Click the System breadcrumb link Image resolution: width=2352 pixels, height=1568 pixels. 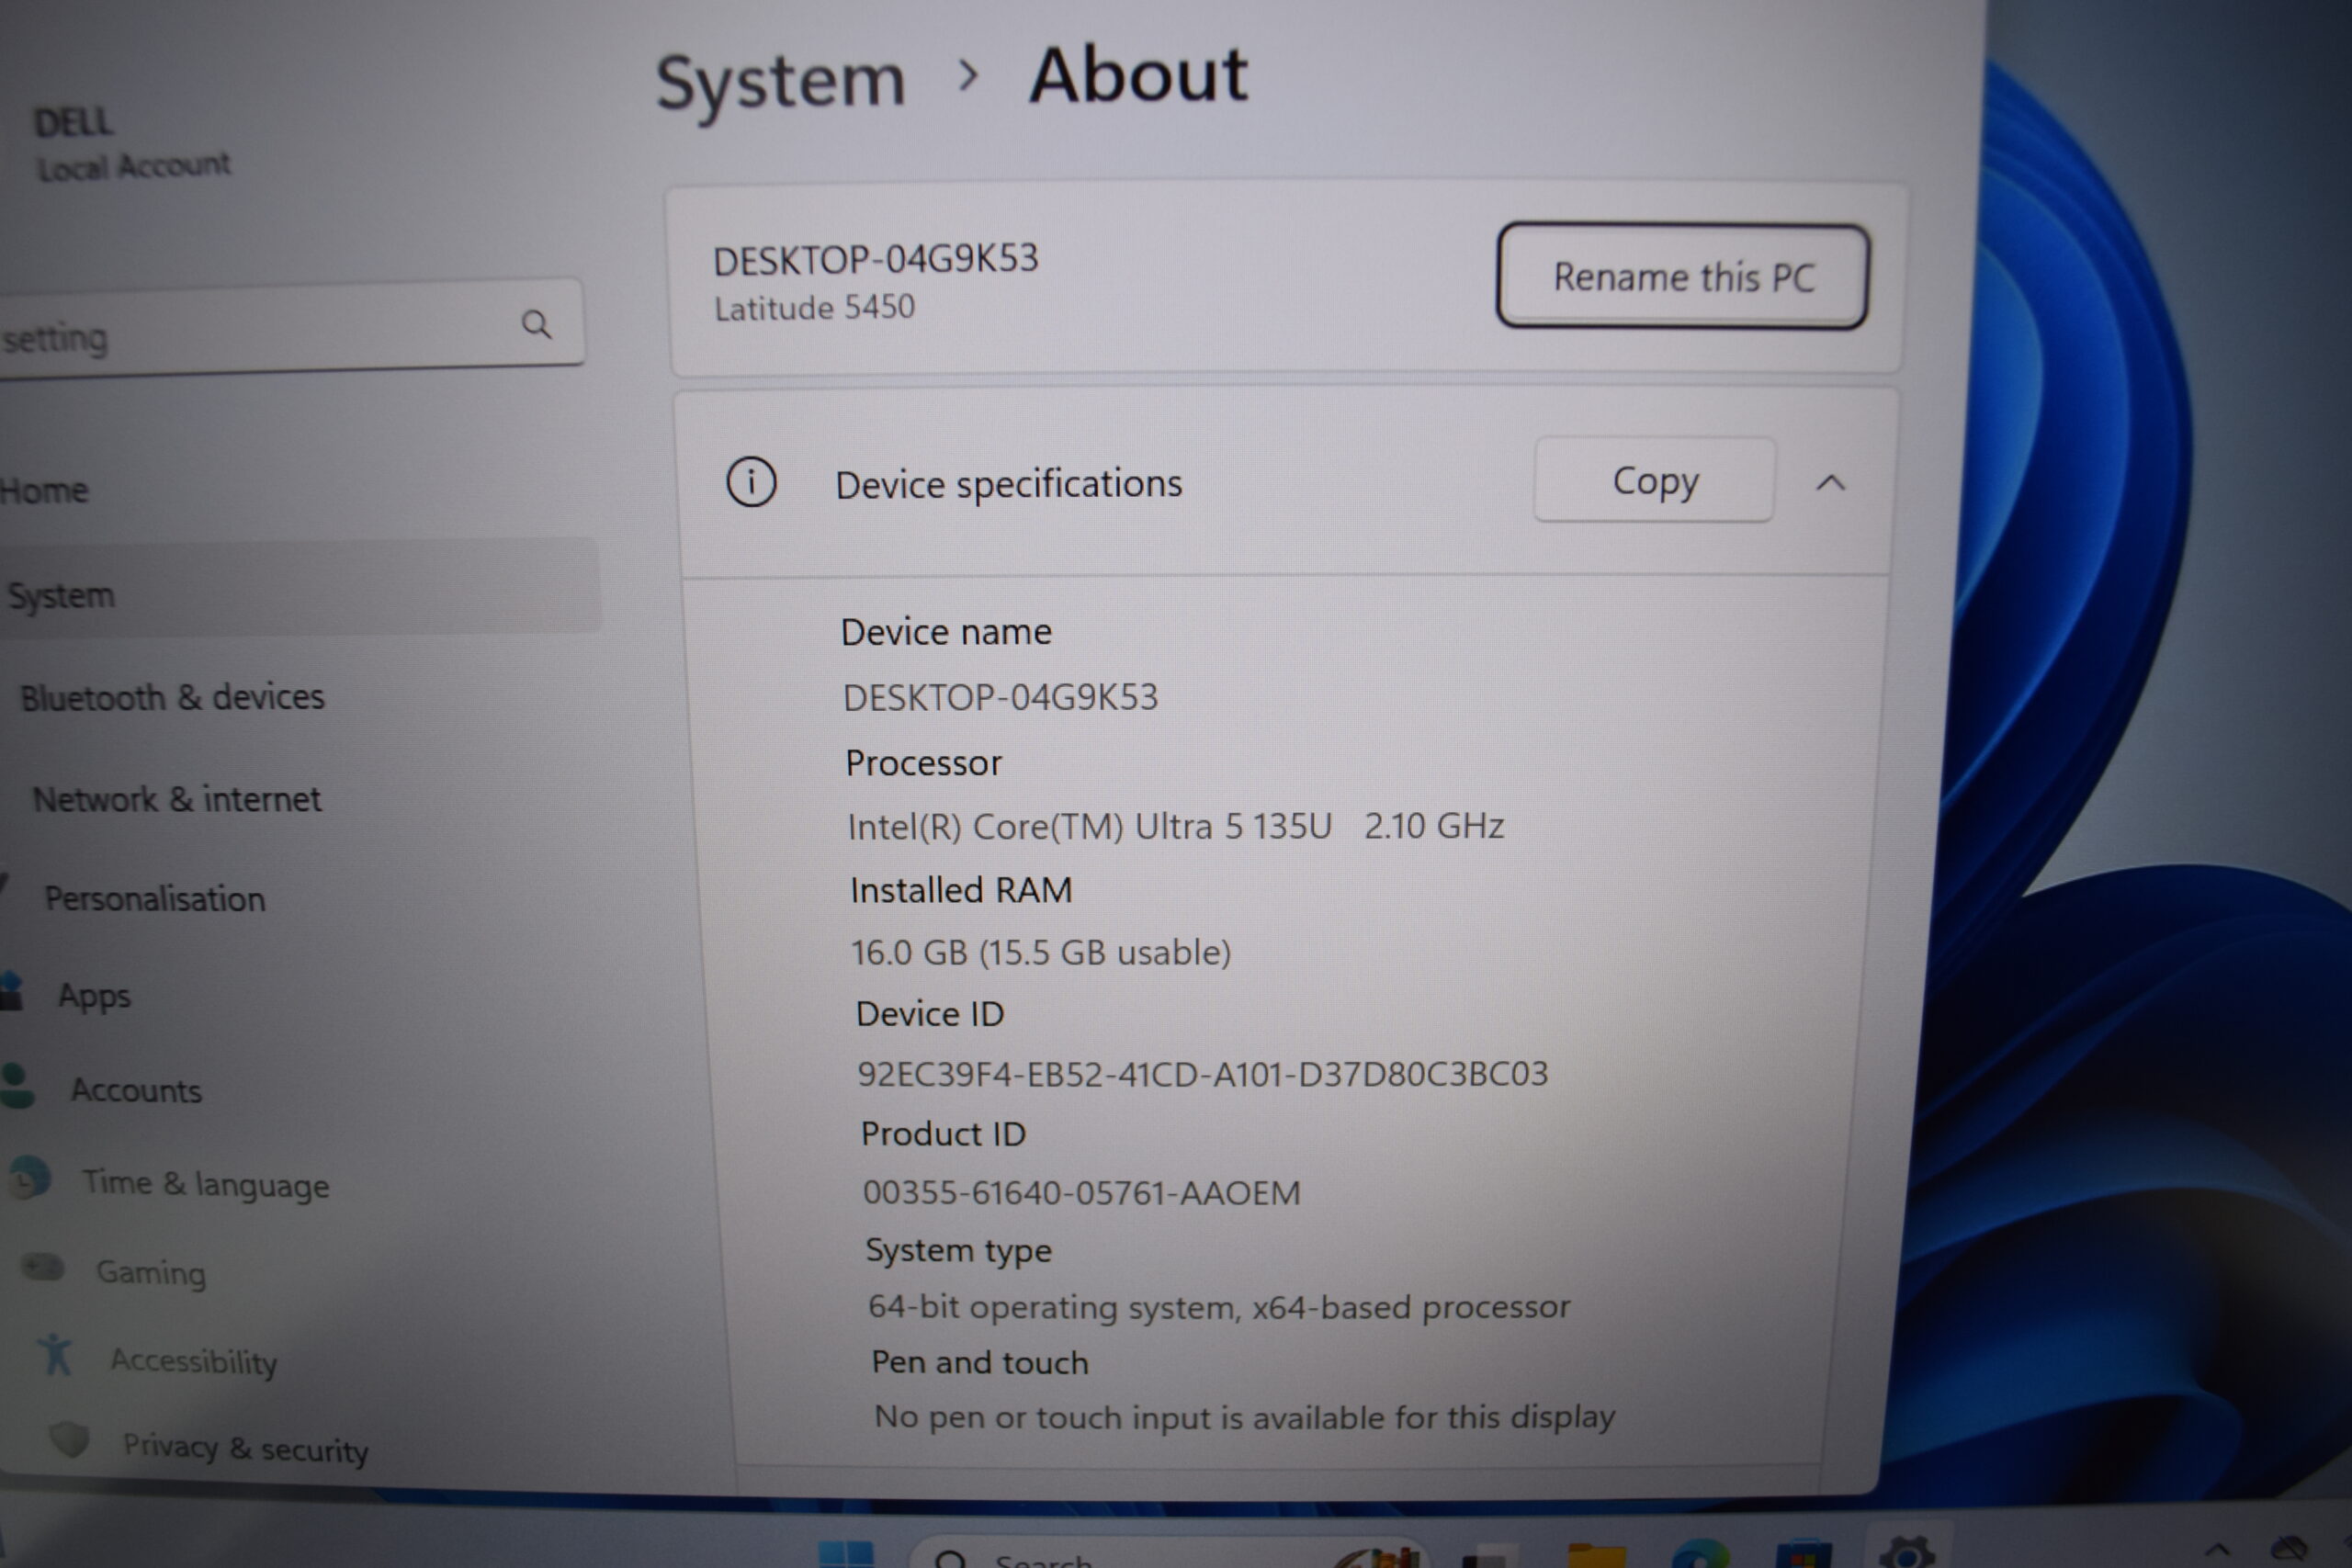coord(780,81)
